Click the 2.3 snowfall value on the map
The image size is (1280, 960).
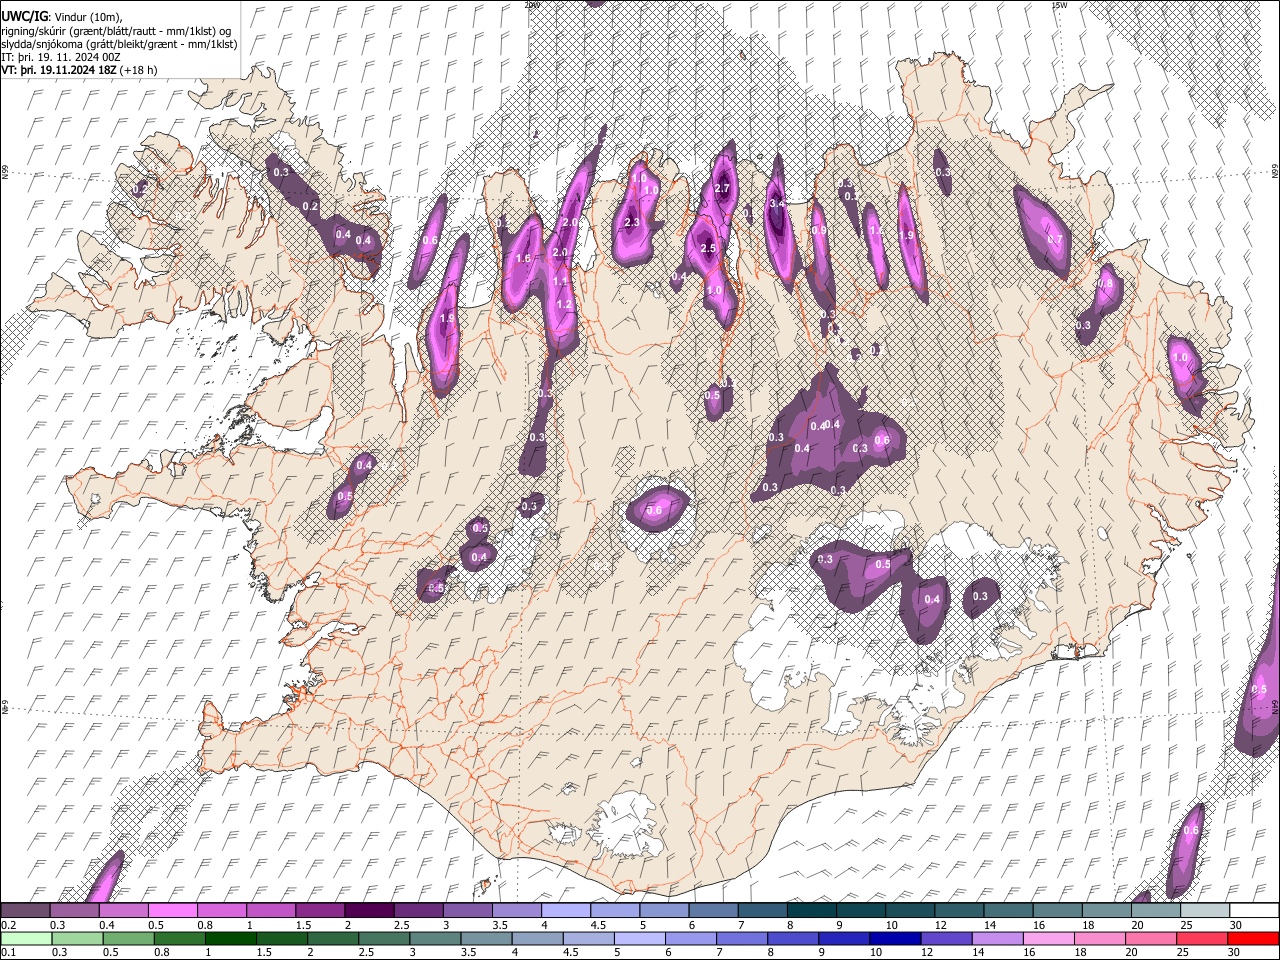[631, 222]
